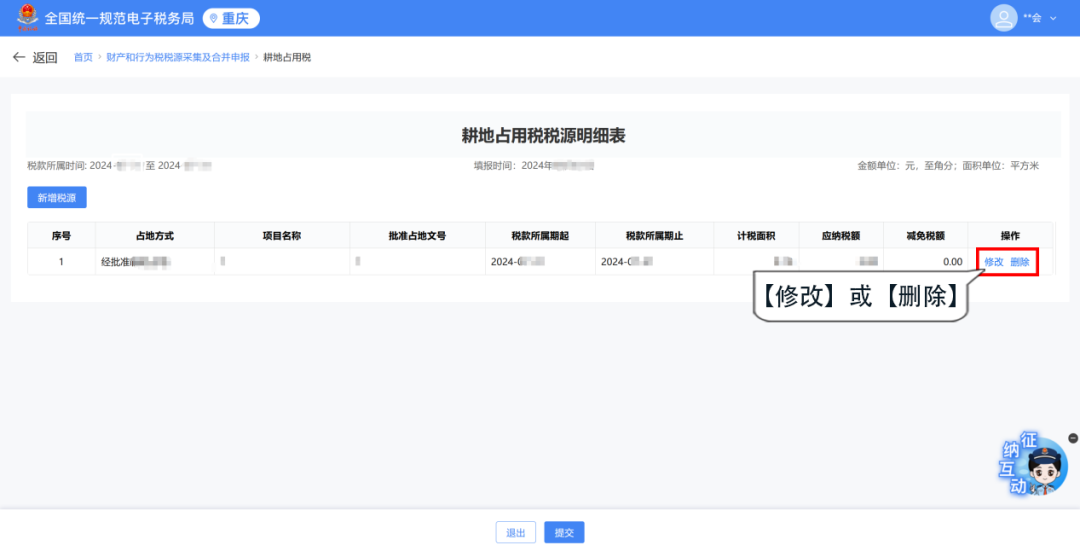Select the 项目名称 column header

(x=282, y=236)
